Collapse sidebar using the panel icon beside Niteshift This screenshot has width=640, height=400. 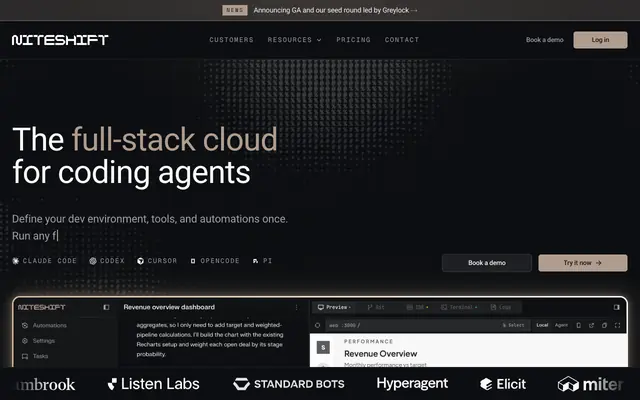click(106, 307)
